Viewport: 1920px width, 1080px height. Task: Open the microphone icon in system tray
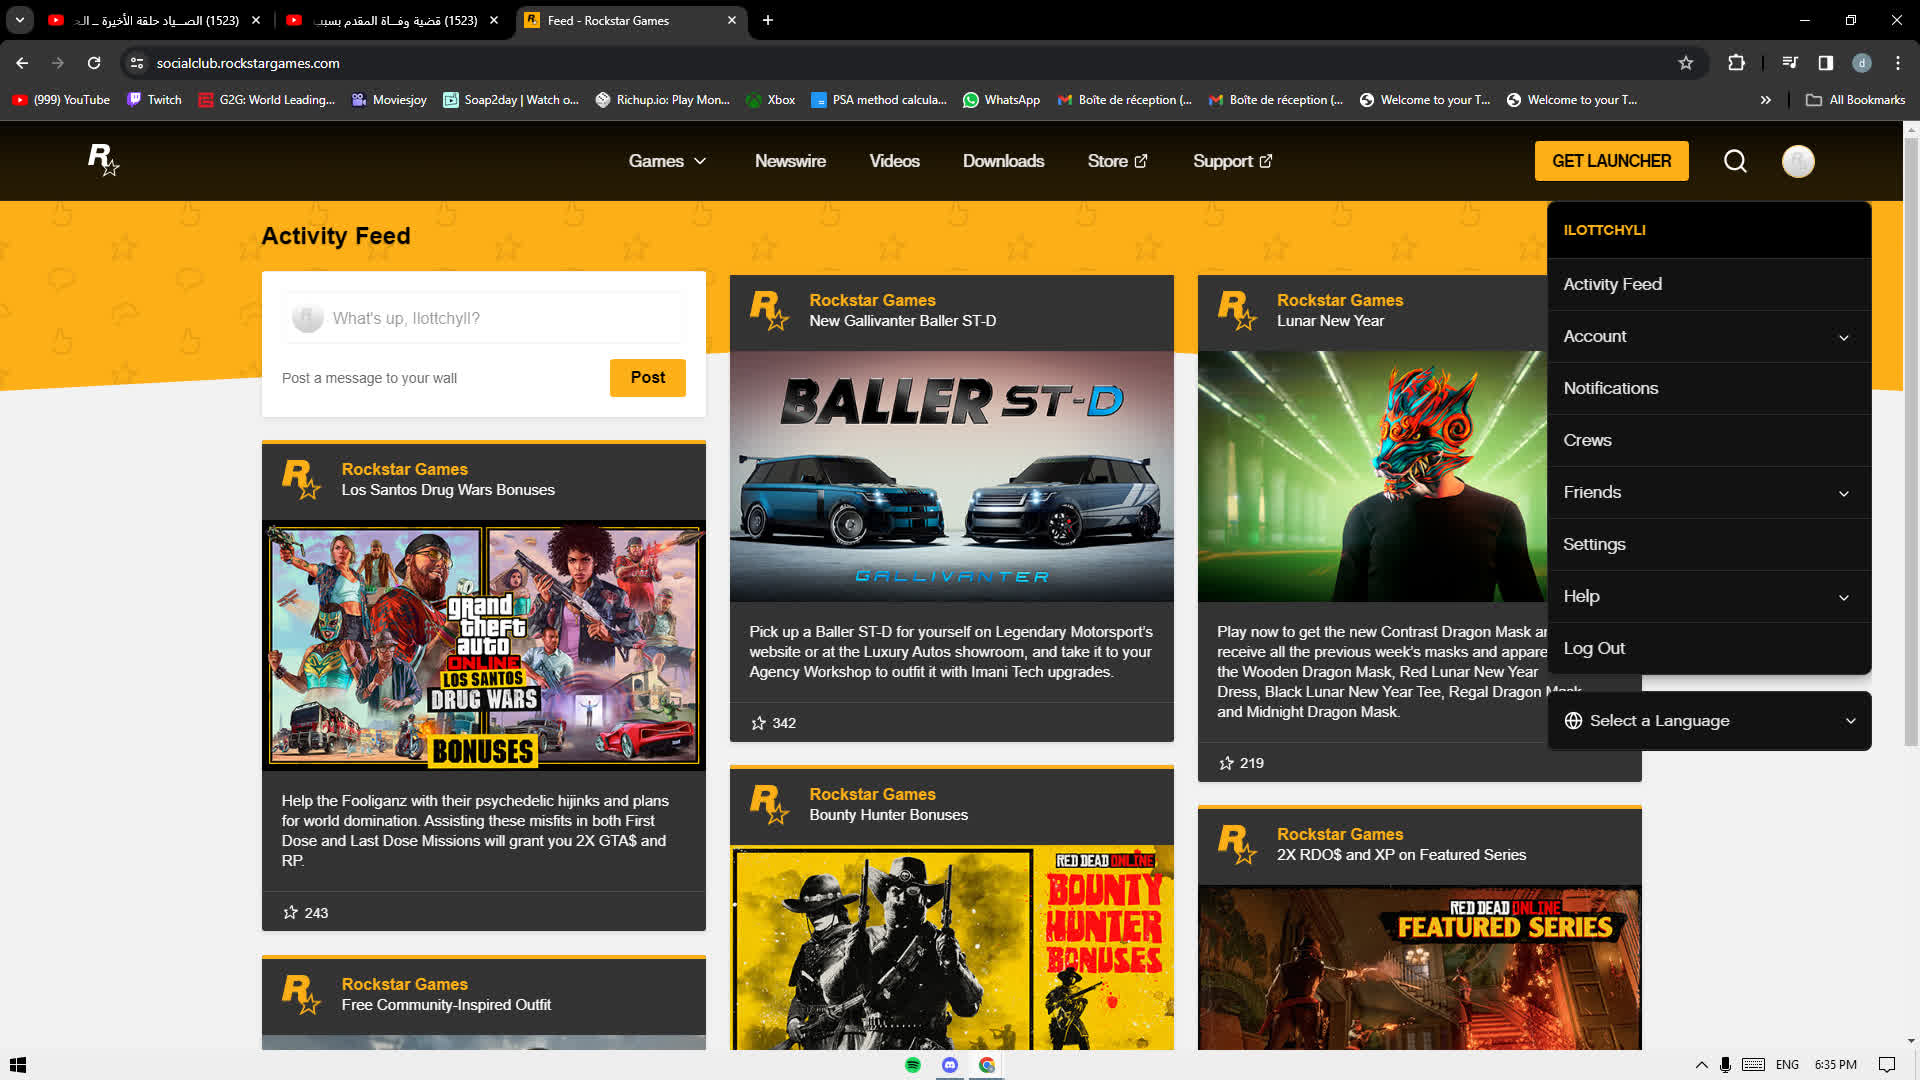click(1725, 1065)
